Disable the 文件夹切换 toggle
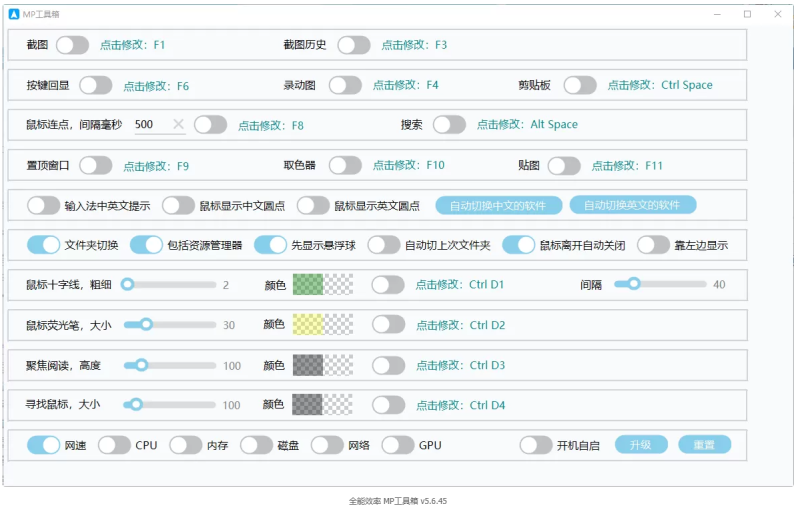800x506 pixels. [x=43, y=245]
